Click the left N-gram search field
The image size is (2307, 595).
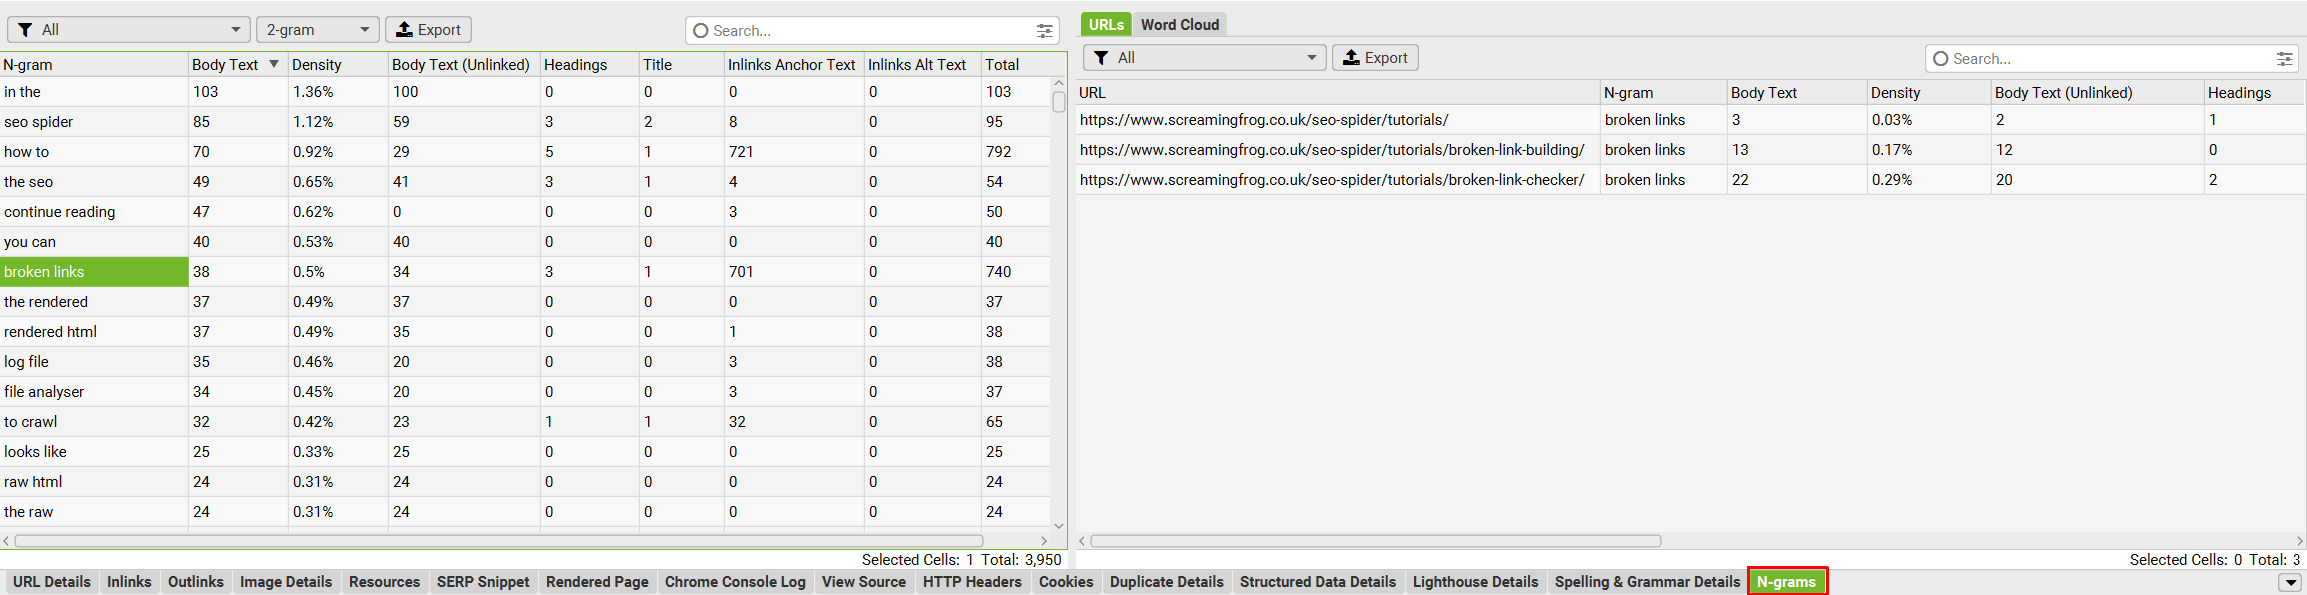point(860,31)
